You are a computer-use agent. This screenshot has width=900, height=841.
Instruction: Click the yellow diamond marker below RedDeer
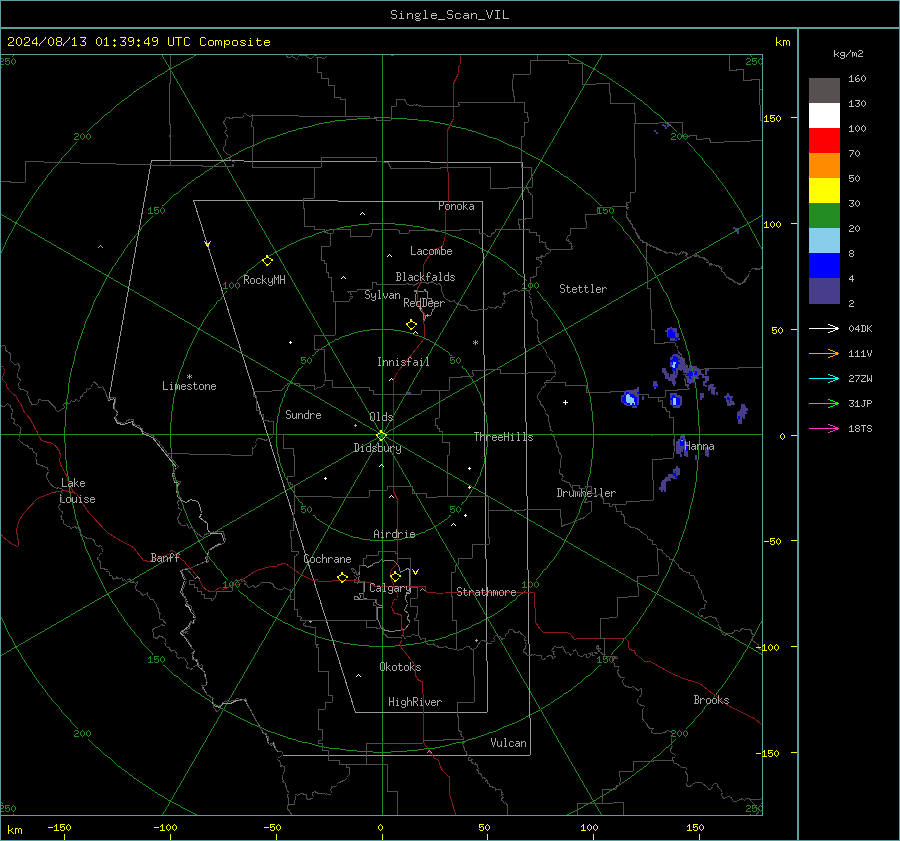click(411, 325)
